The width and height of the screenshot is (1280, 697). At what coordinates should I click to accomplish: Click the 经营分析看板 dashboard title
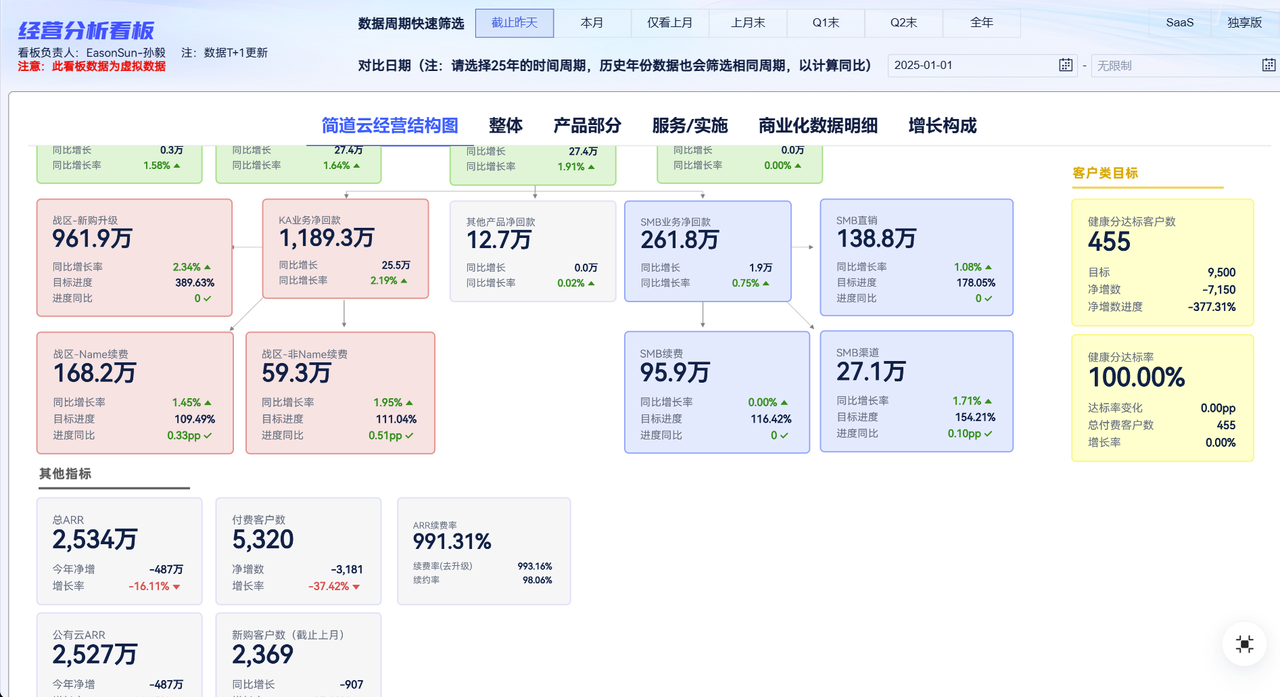[87, 31]
